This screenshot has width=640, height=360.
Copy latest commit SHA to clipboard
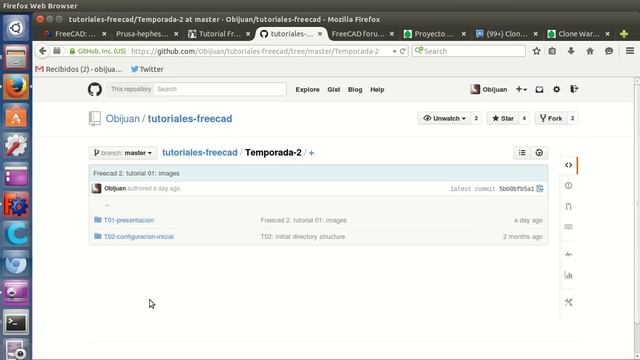540,189
